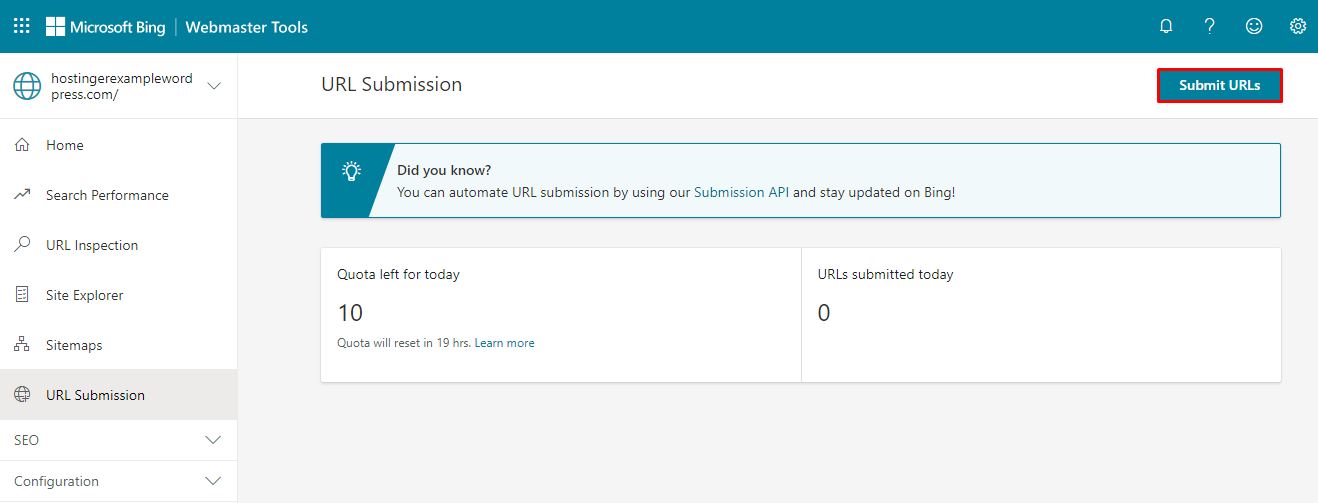Click the feedback smiley icon
Screen dimensions: 1318x503
(x=1254, y=27)
